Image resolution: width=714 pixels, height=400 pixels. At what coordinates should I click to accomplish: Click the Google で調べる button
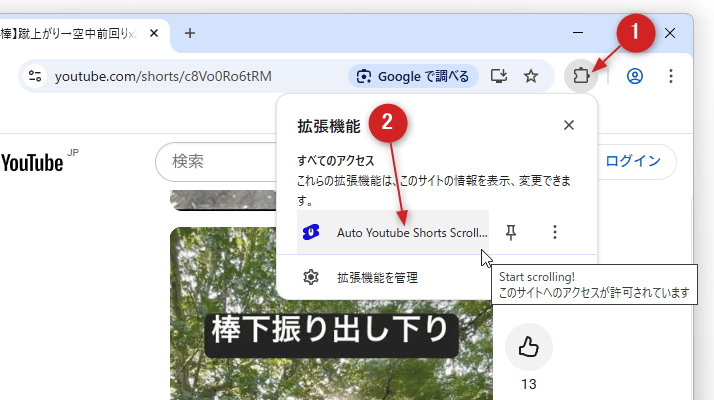pos(413,76)
